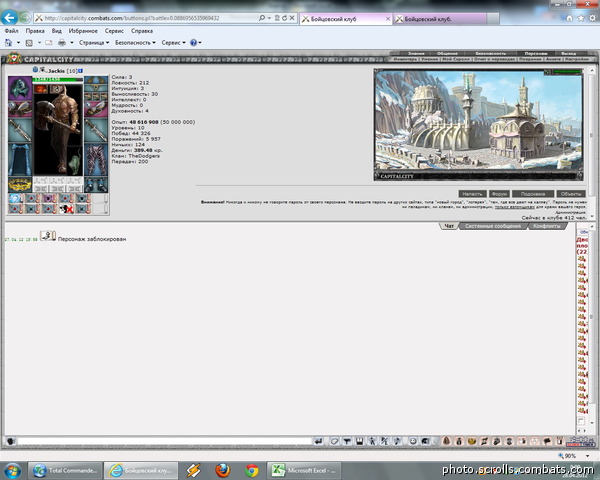
Task: Click the Выход game menu item
Action: click(x=568, y=53)
